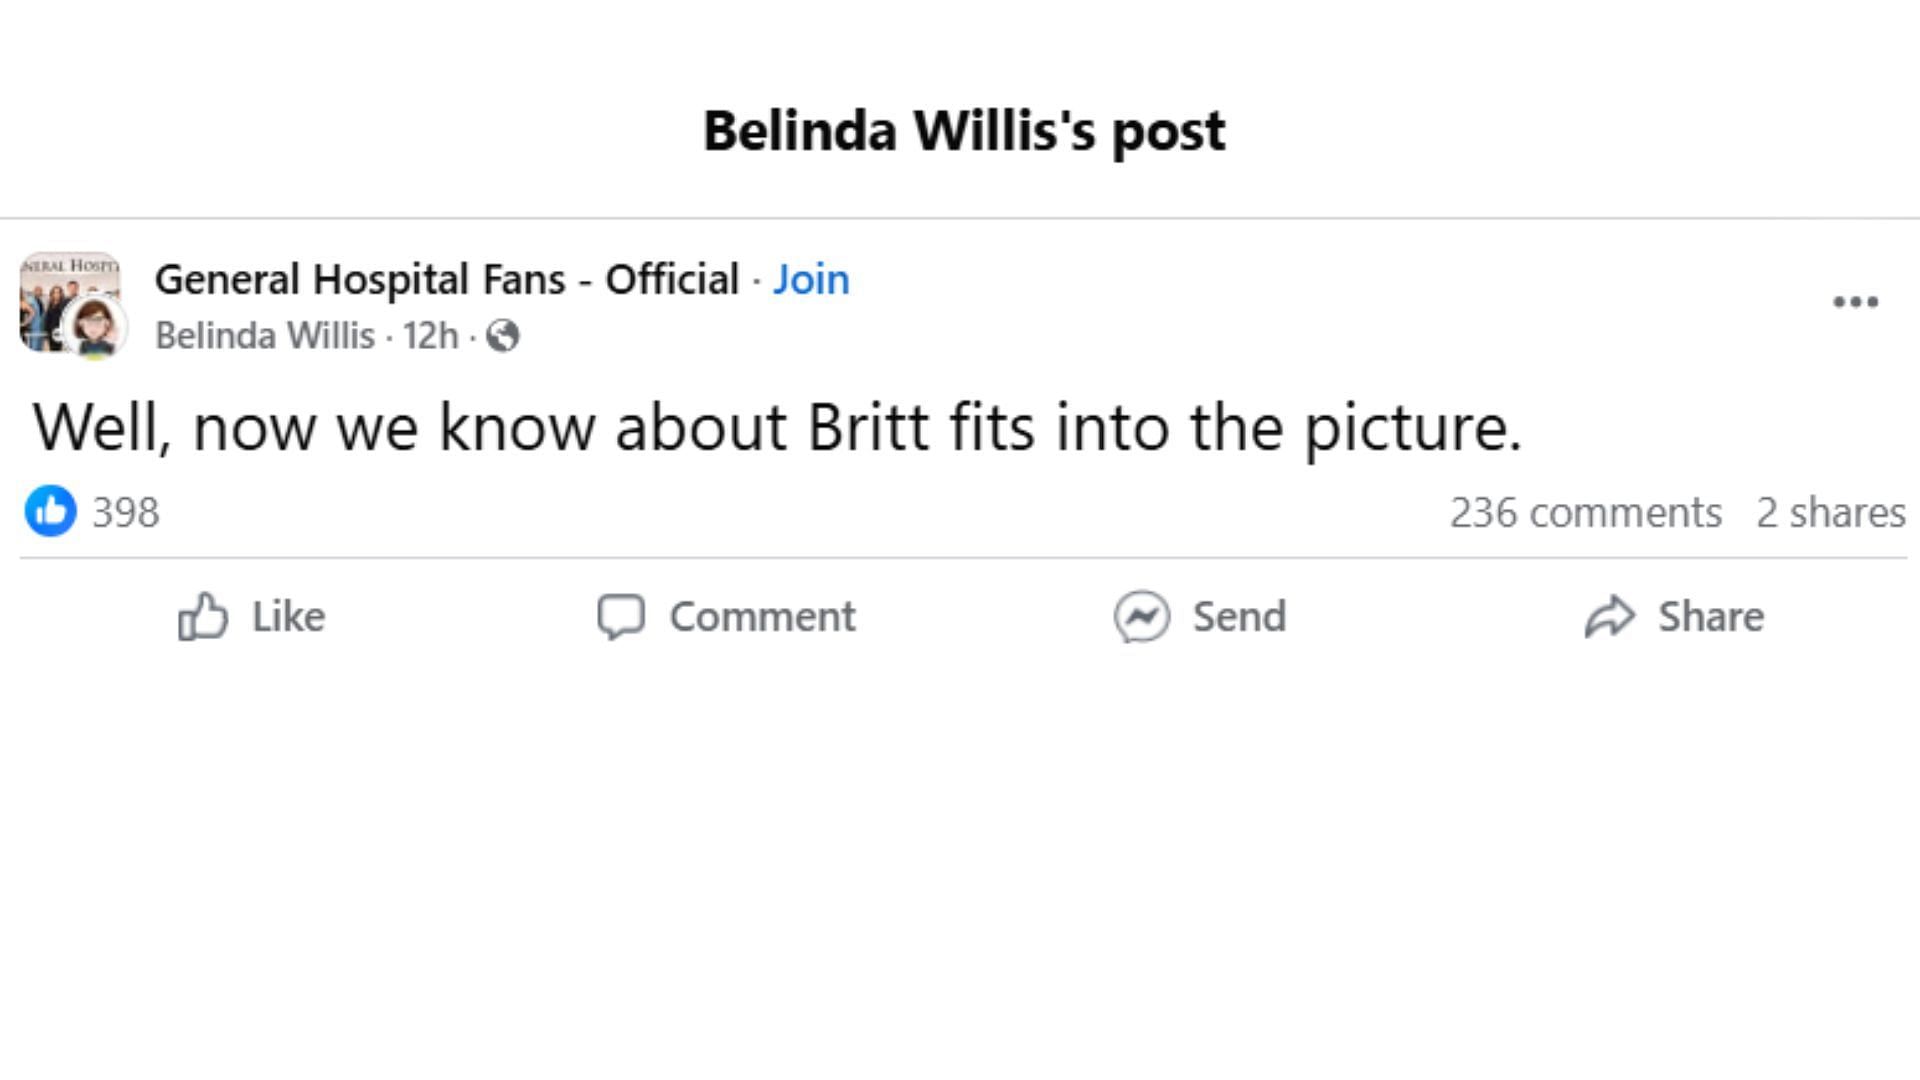Click the Share arrow icon

(x=1609, y=616)
